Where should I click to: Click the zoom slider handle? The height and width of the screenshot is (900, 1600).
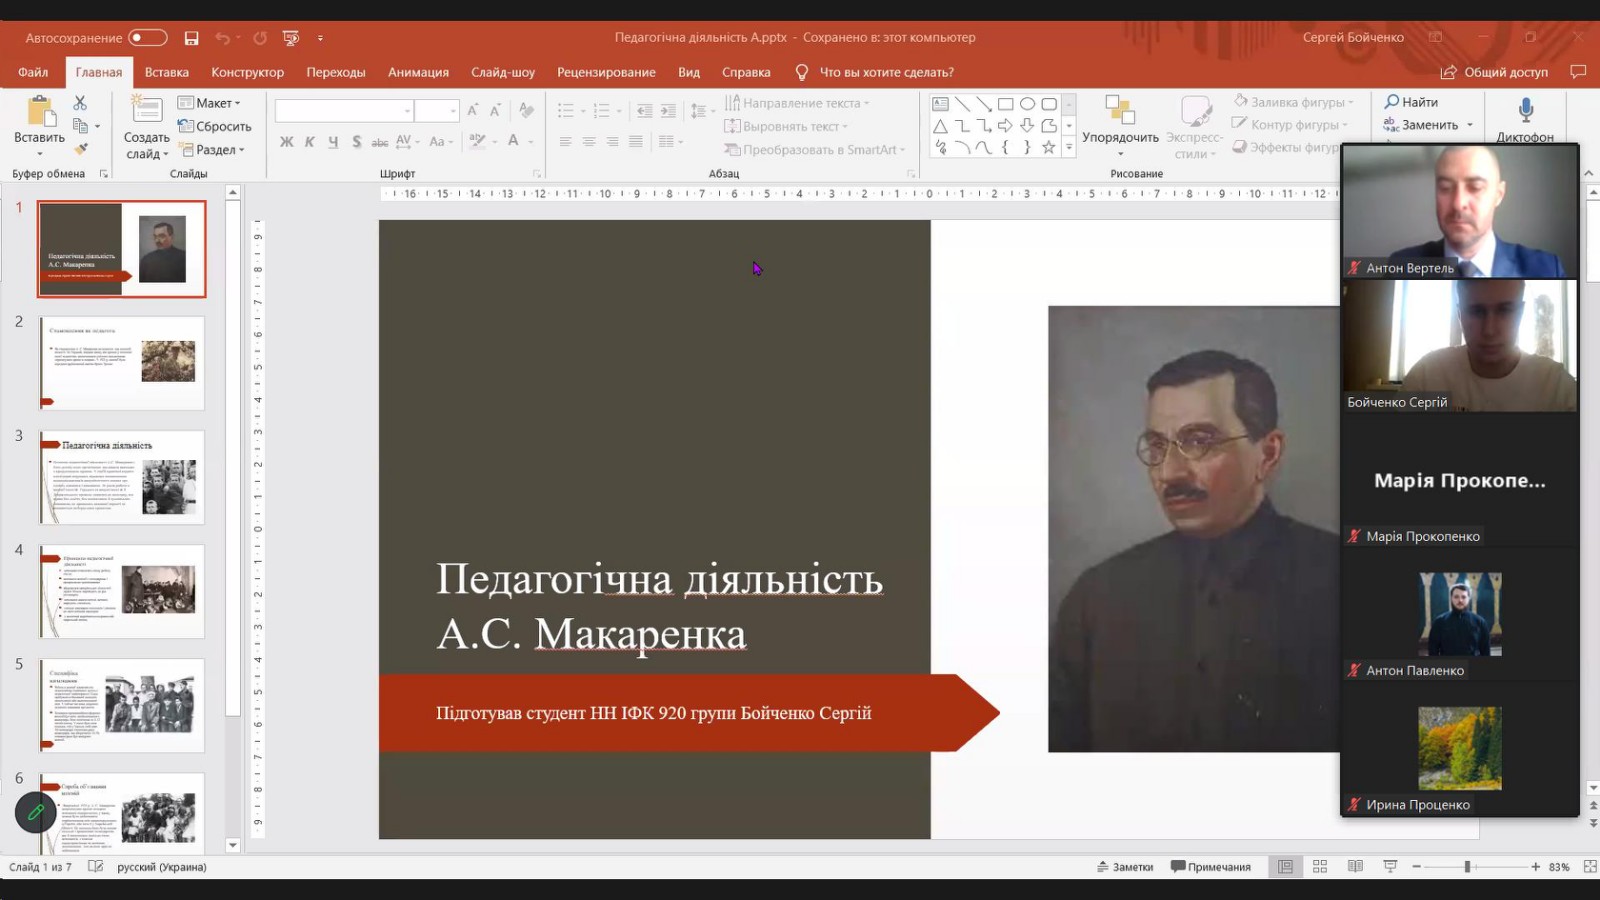(1467, 867)
